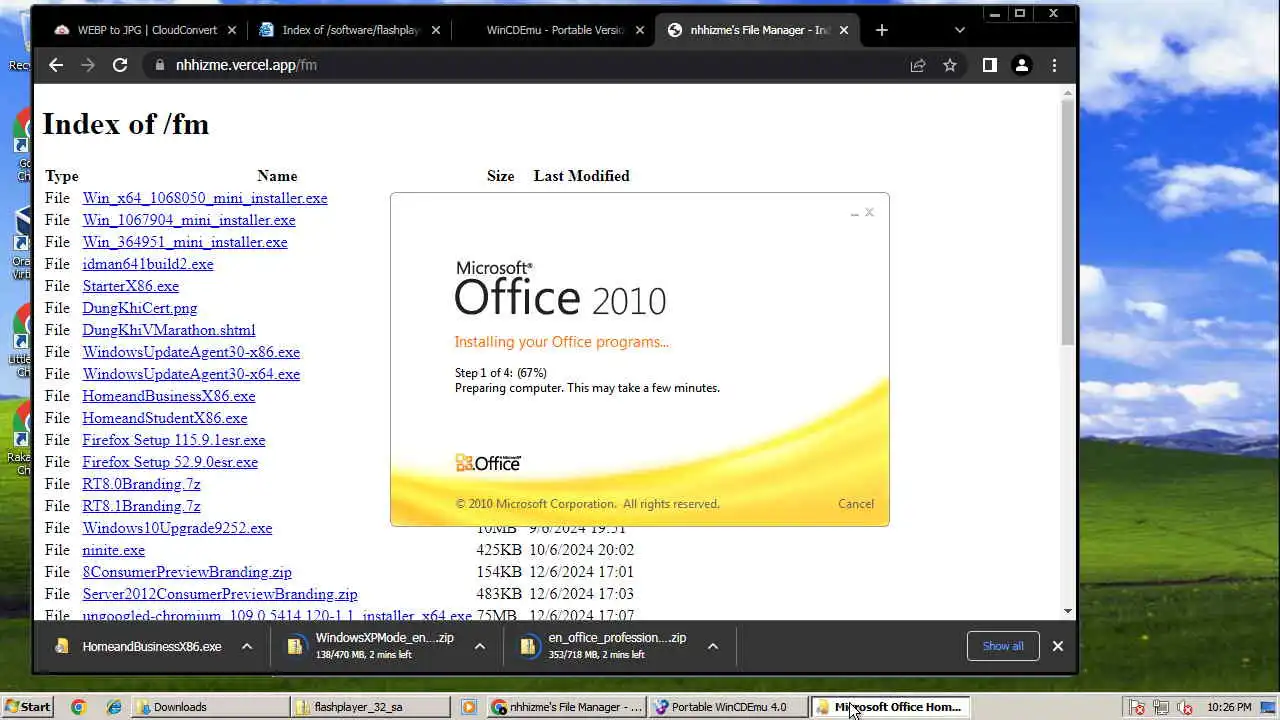The image size is (1280, 720).
Task: Launch Chrome from the taskbar quick launch
Action: click(79, 707)
